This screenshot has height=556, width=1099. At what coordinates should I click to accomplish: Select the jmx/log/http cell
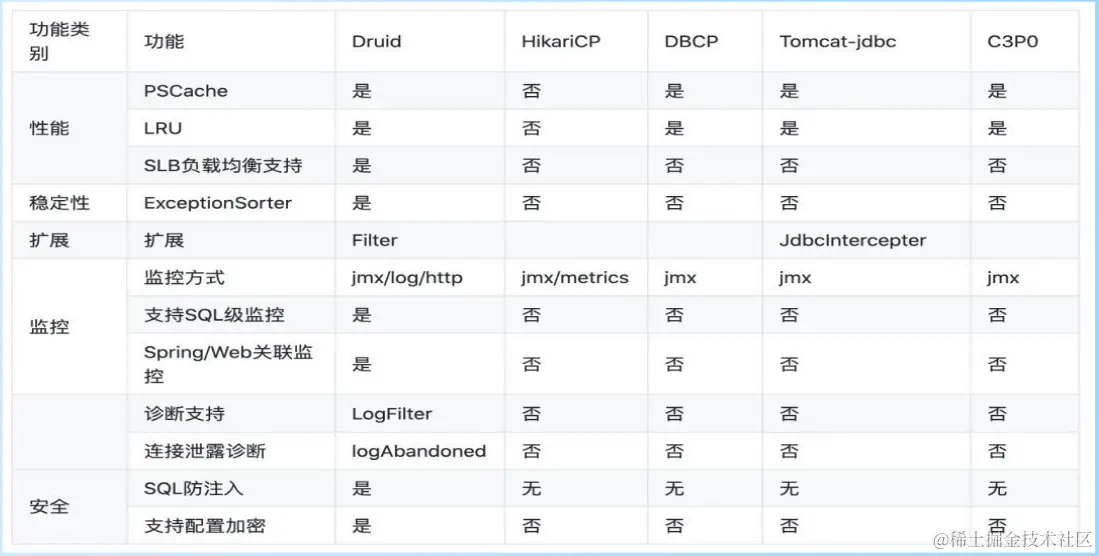[x=419, y=278]
